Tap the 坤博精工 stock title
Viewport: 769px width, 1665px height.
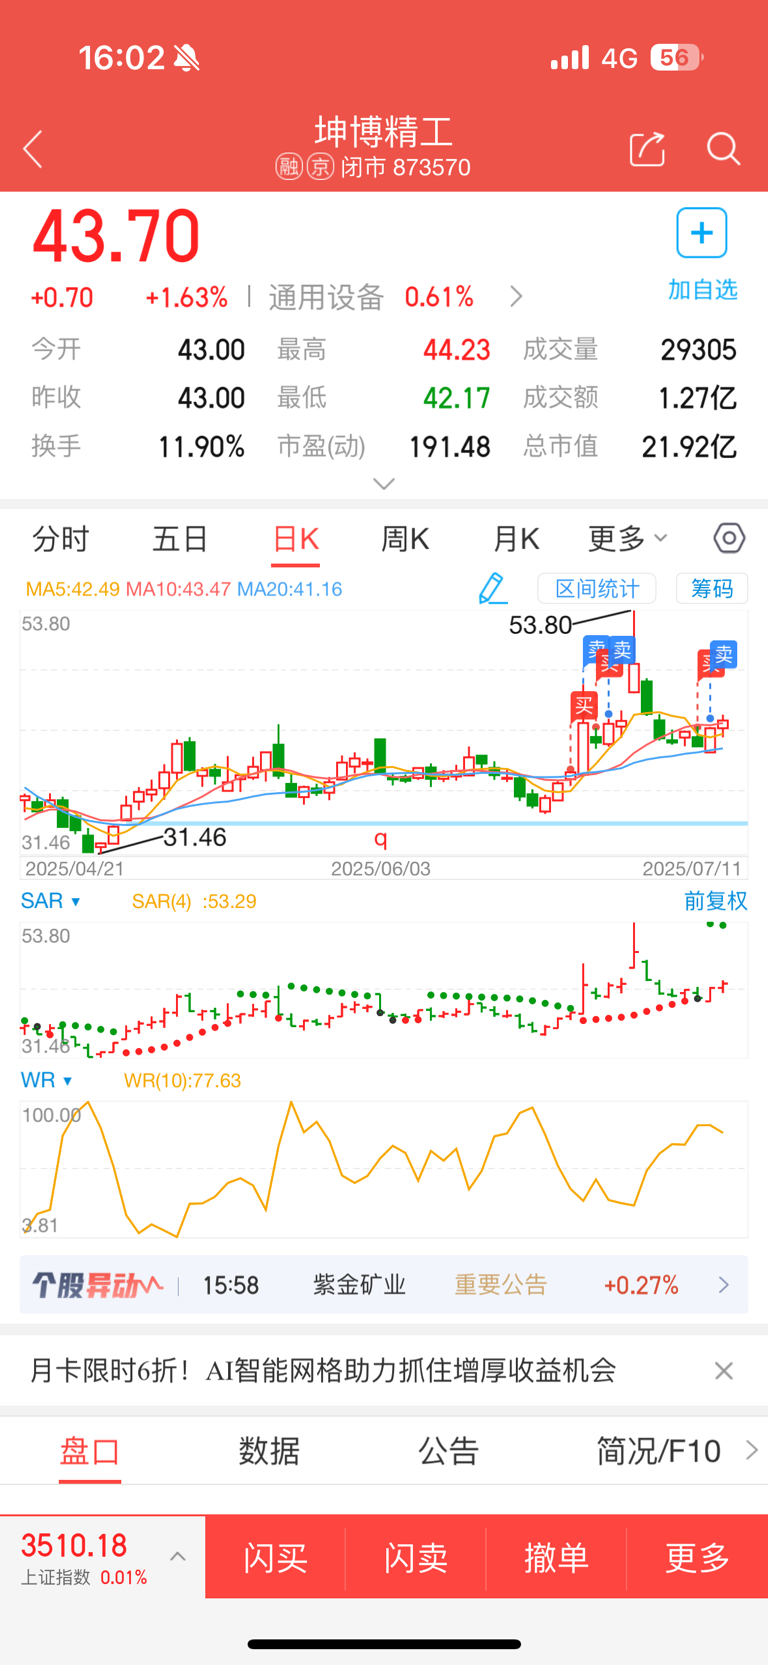pyautogui.click(x=384, y=131)
